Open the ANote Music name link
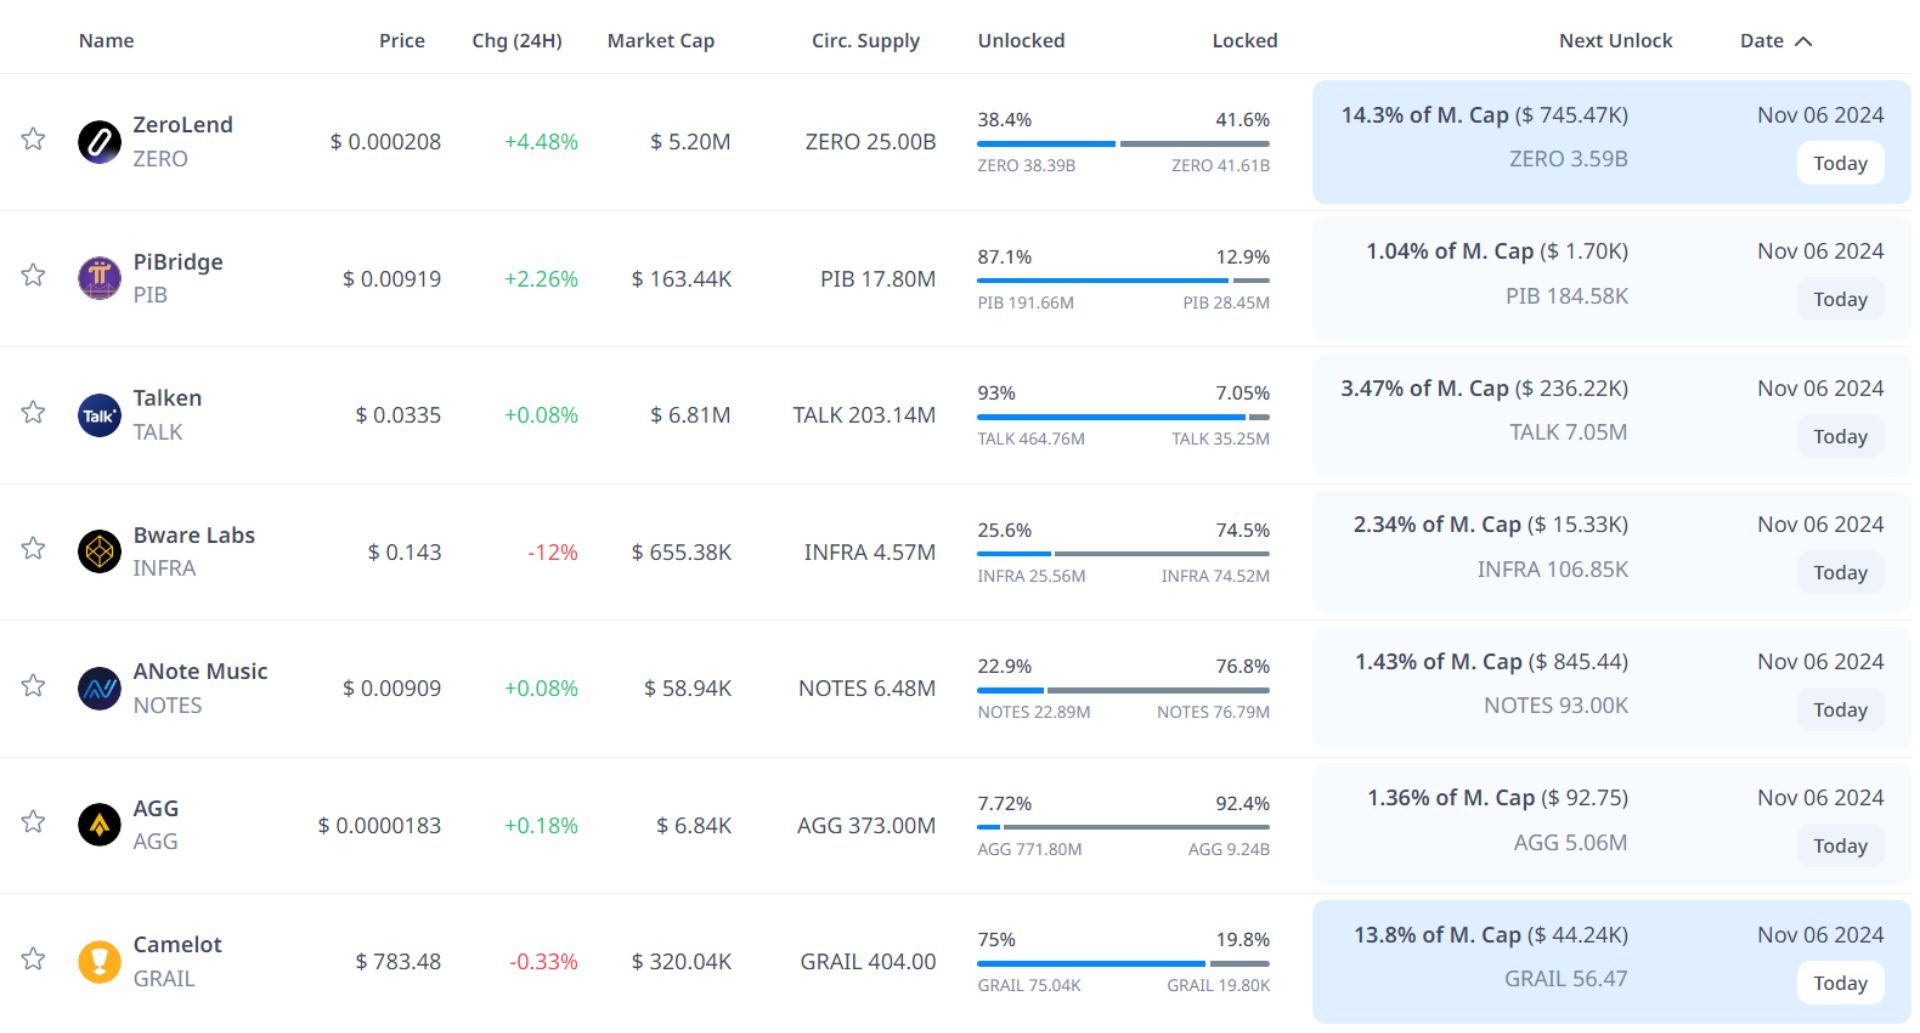This screenshot has width=1920, height=1033. (x=200, y=671)
